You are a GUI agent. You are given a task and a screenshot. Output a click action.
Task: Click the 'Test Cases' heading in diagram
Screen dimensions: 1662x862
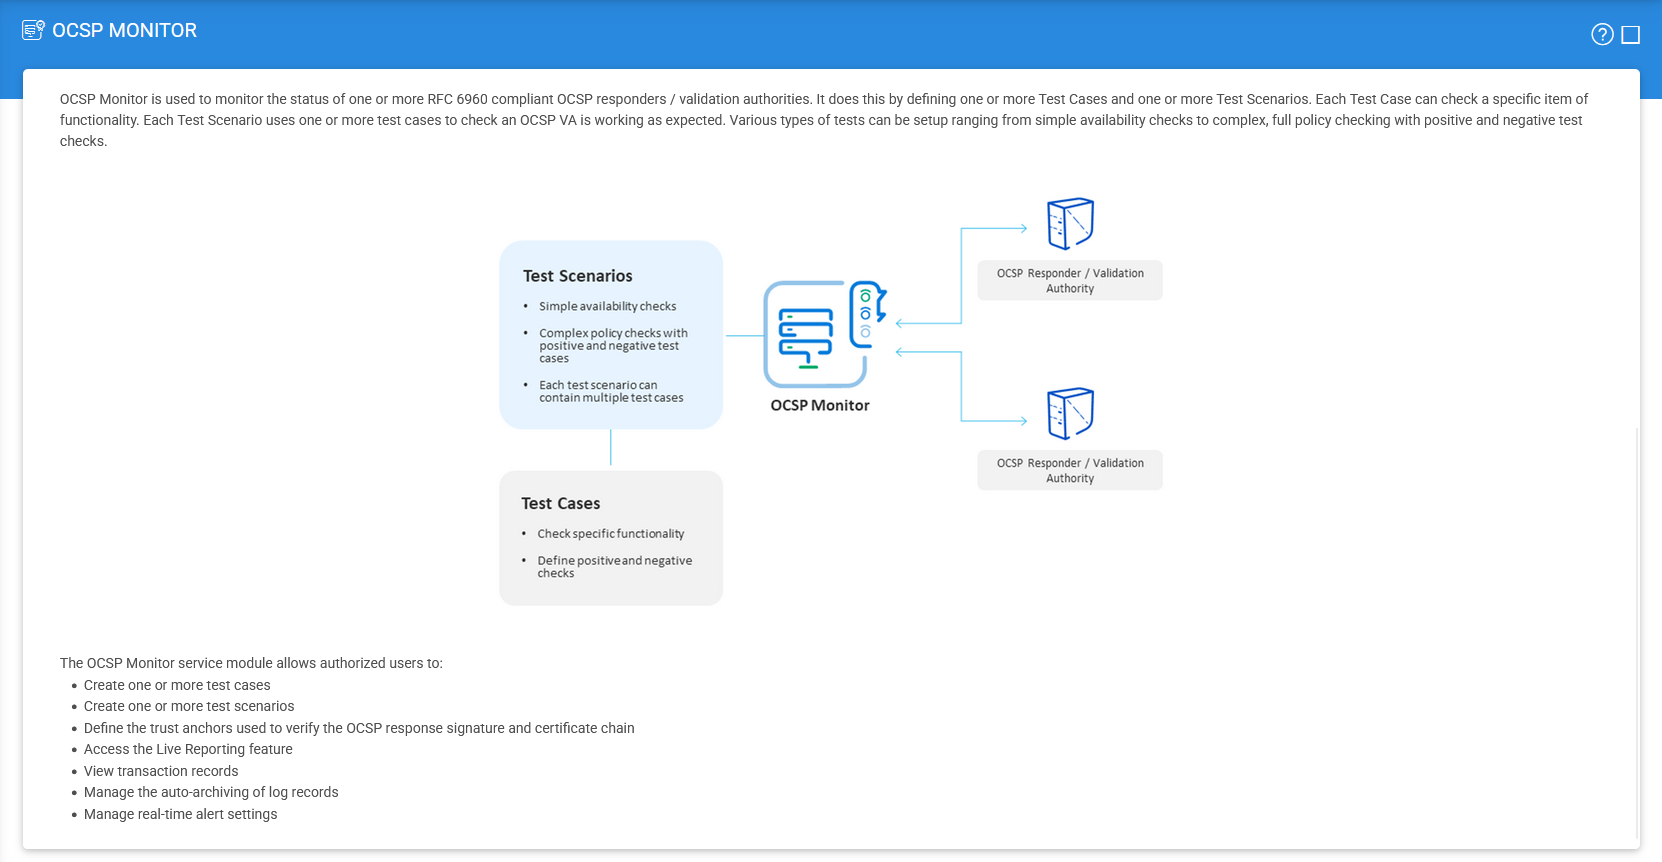point(560,504)
